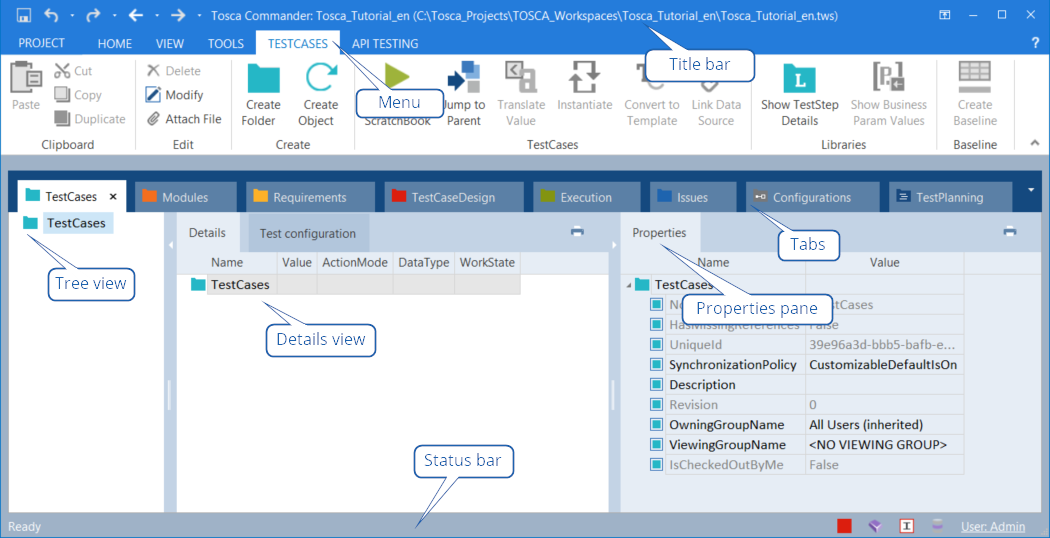Click the Duplicate button
The image size is (1050, 538).
click(x=90, y=119)
